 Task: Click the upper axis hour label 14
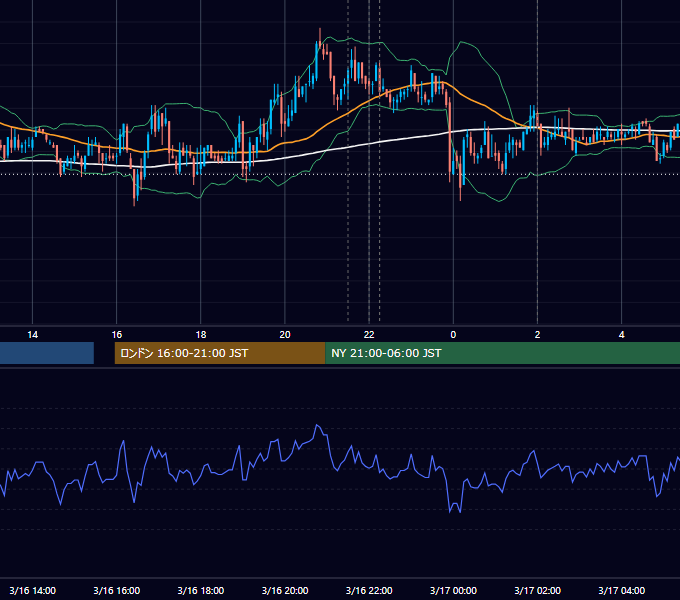[x=33, y=335]
